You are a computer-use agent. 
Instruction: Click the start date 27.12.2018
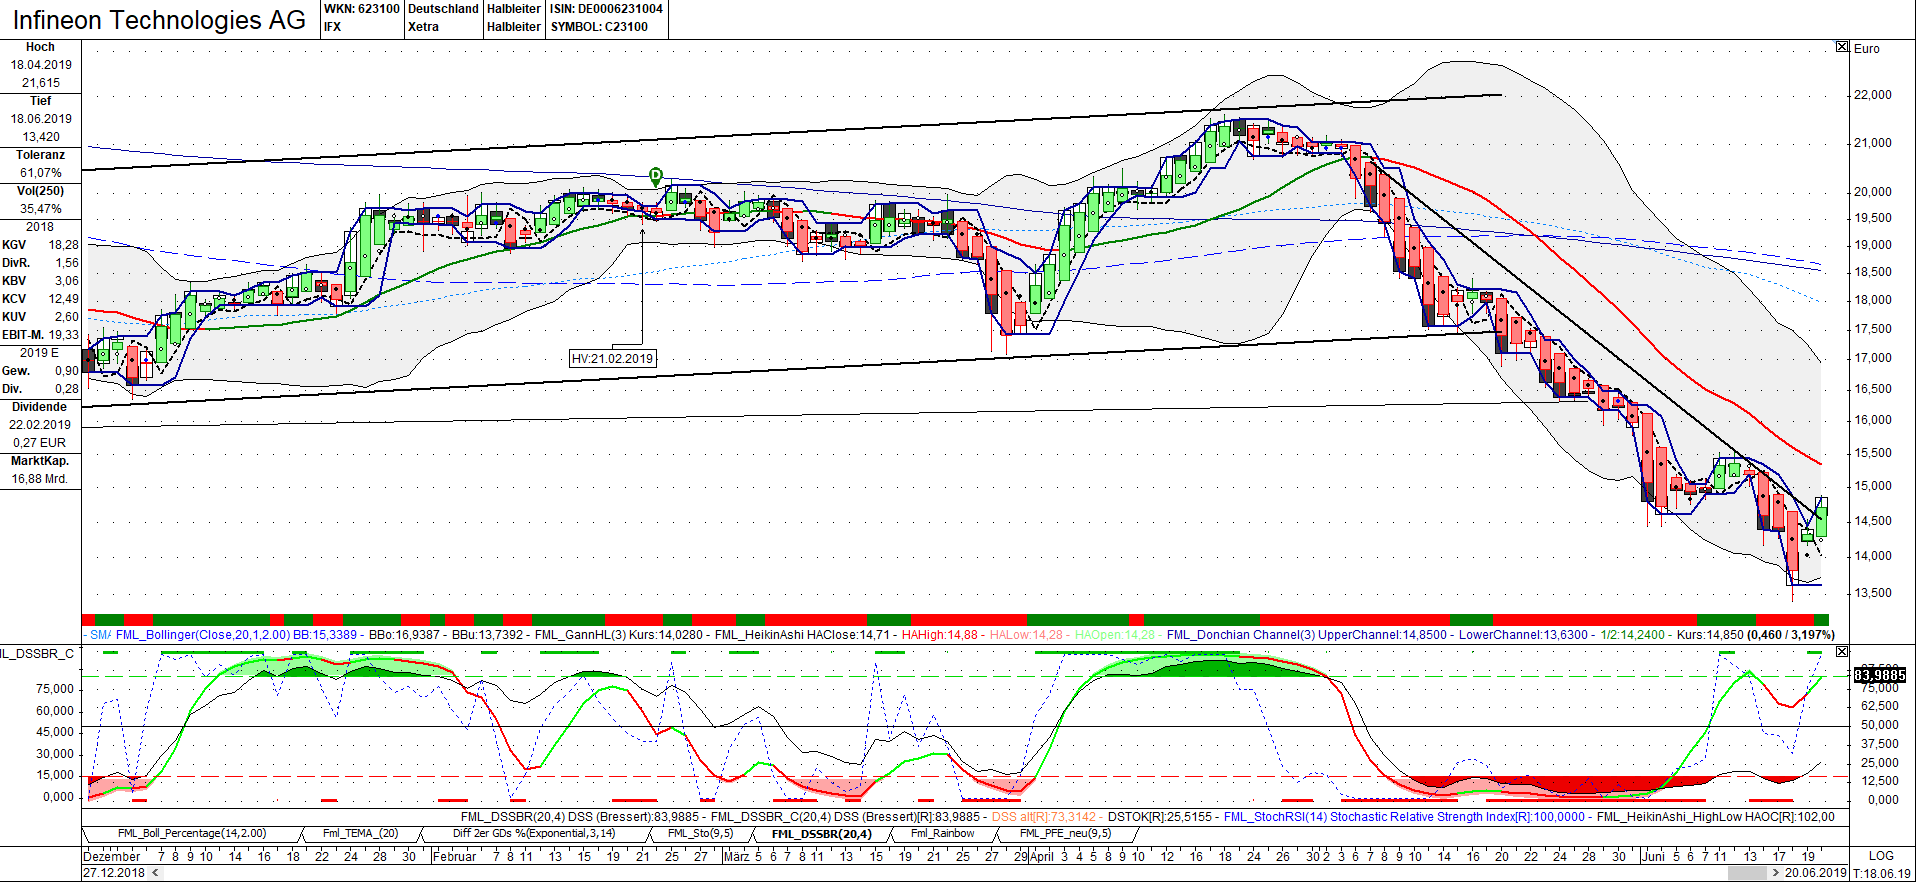pos(114,873)
